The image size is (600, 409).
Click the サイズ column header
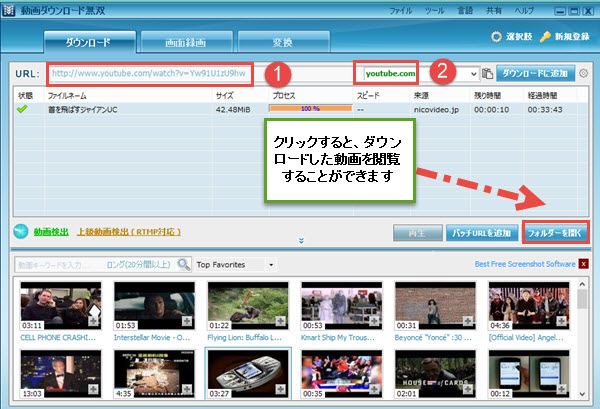(x=240, y=96)
